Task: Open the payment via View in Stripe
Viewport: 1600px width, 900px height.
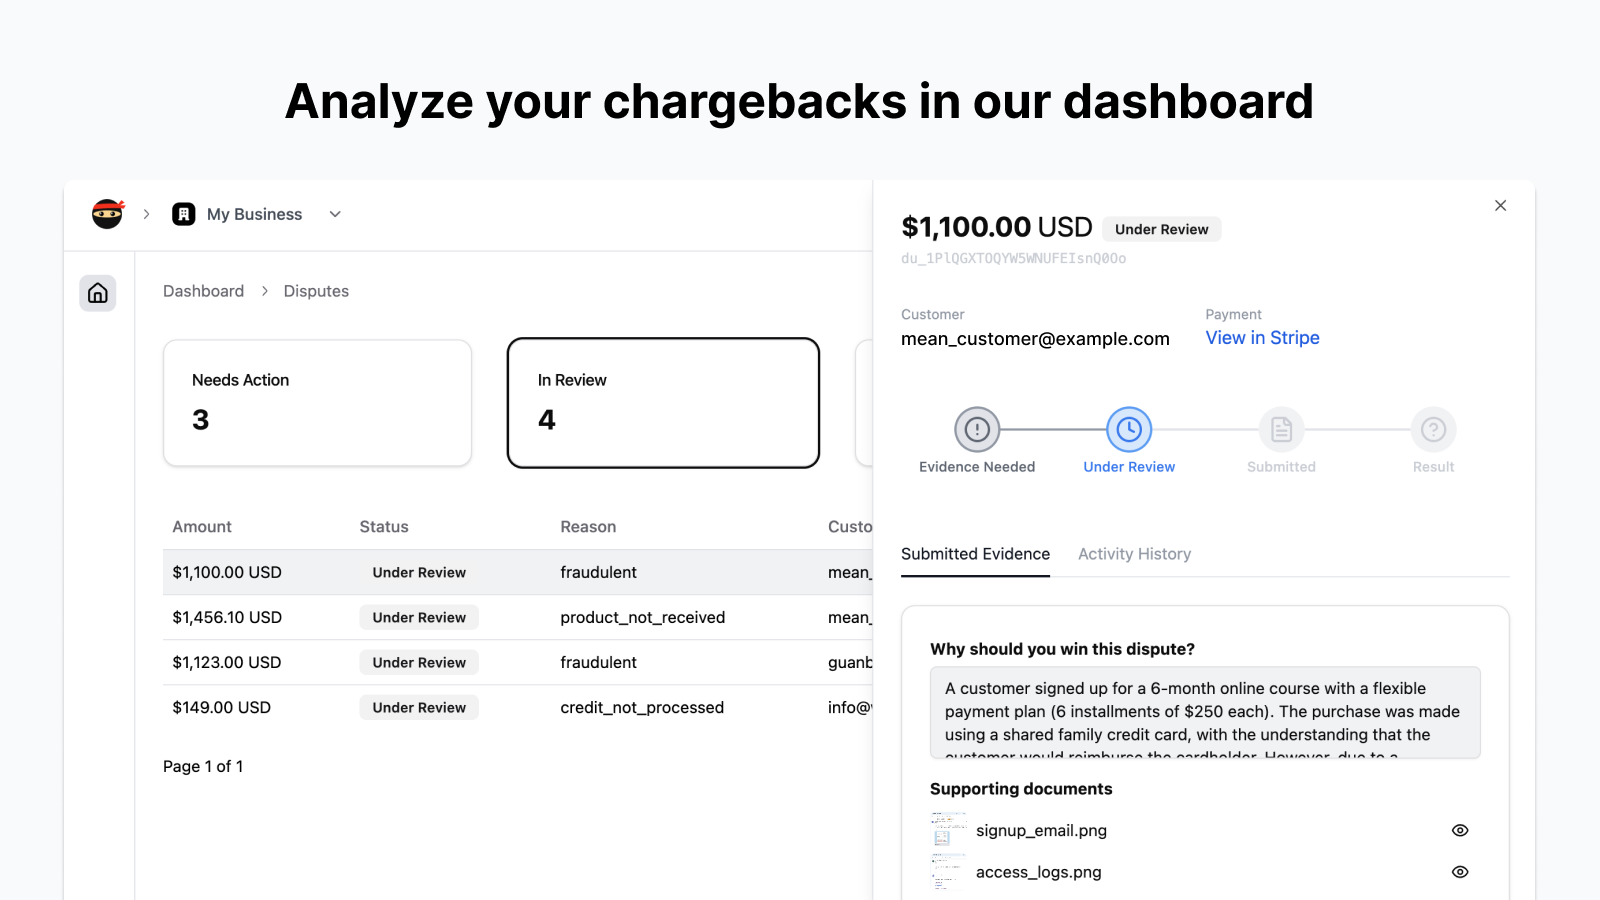Action: pyautogui.click(x=1262, y=338)
